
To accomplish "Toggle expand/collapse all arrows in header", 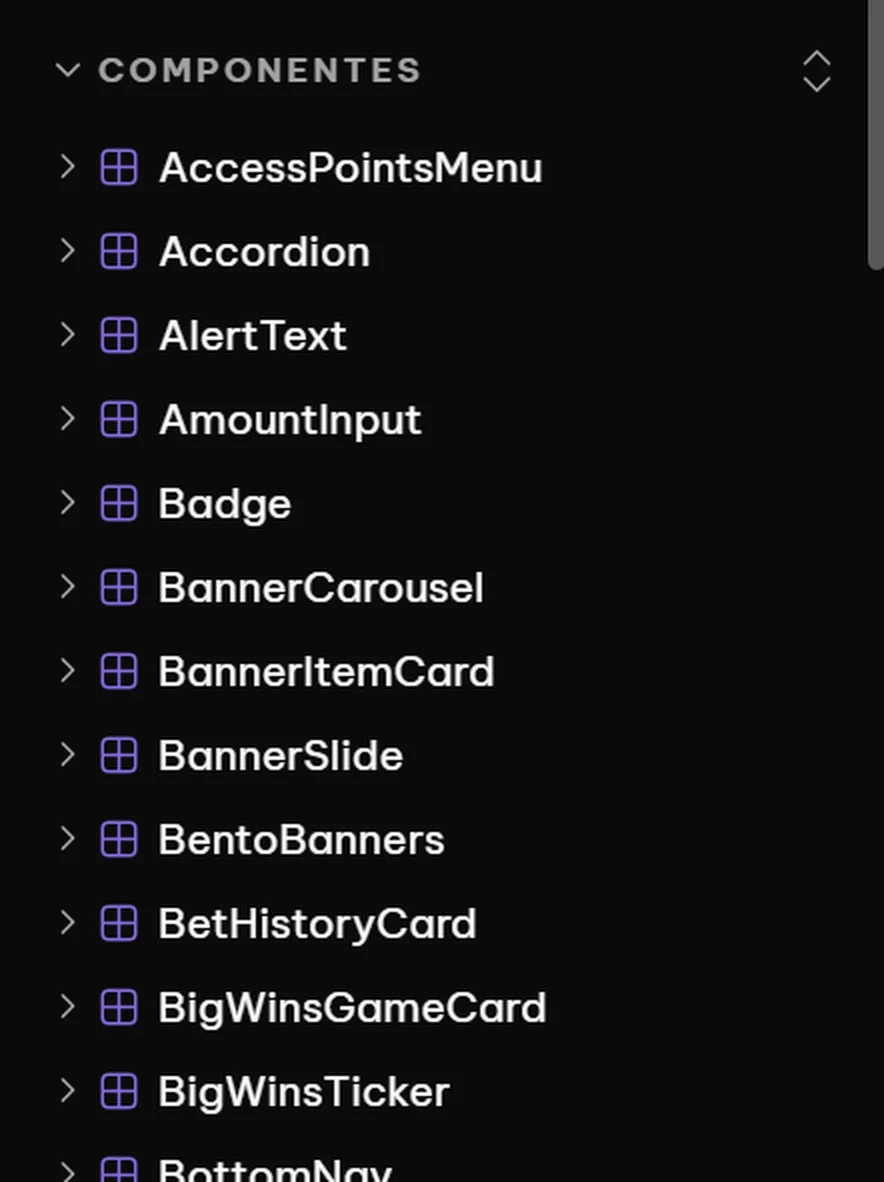I will tap(817, 72).
